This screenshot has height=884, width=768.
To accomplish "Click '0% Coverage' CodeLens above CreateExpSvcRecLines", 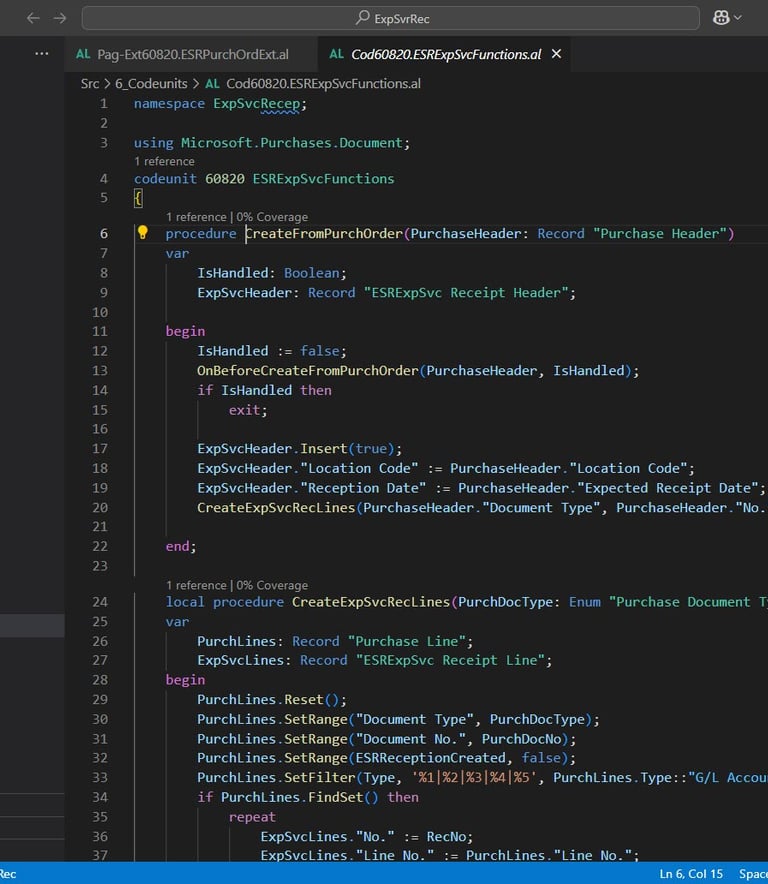I will coord(272,585).
